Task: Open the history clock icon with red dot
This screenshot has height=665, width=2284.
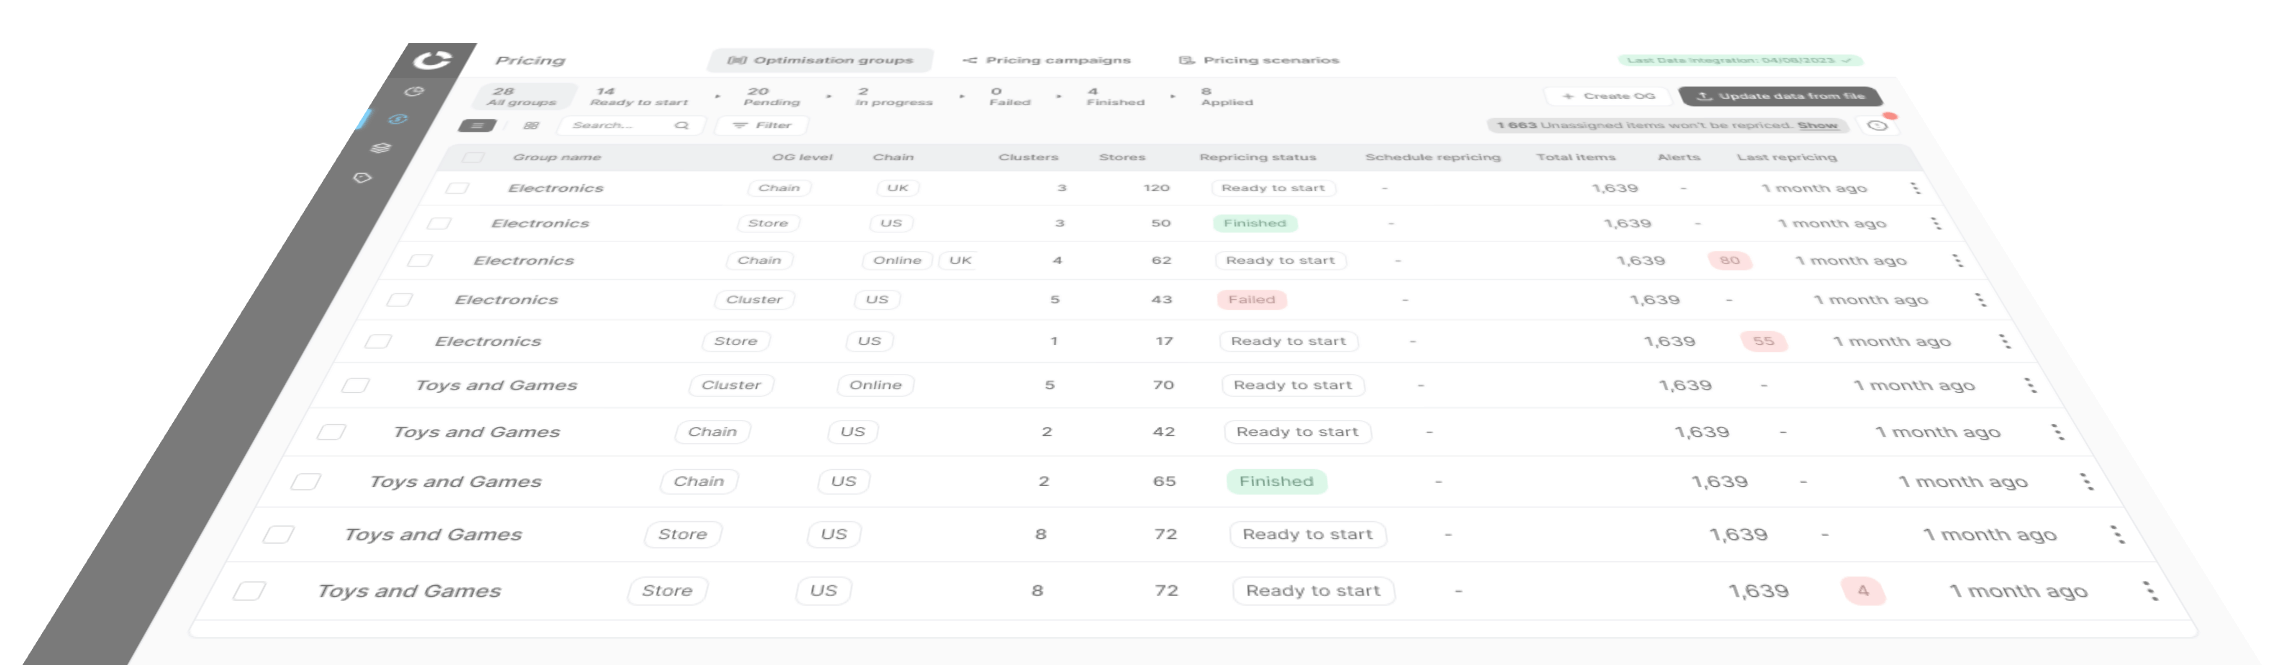Action: click(x=1877, y=125)
